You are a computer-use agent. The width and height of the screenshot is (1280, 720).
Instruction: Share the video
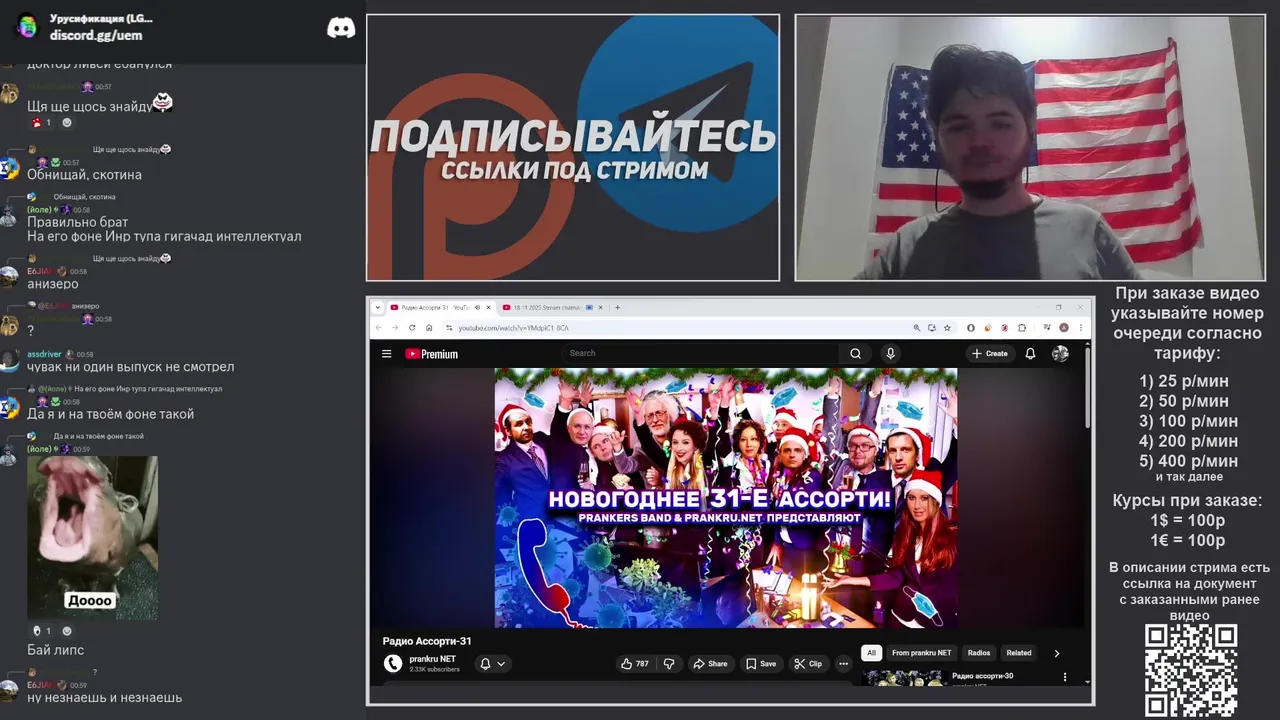click(x=709, y=663)
